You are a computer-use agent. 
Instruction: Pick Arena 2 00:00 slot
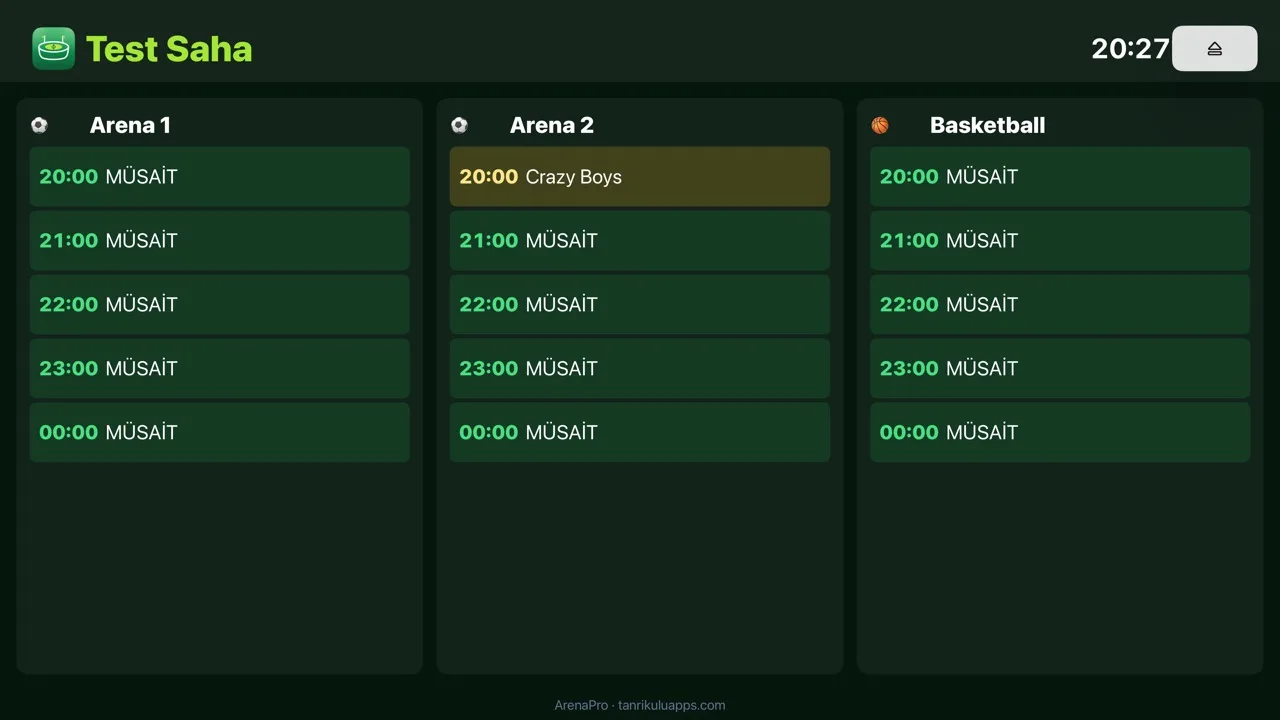click(640, 433)
